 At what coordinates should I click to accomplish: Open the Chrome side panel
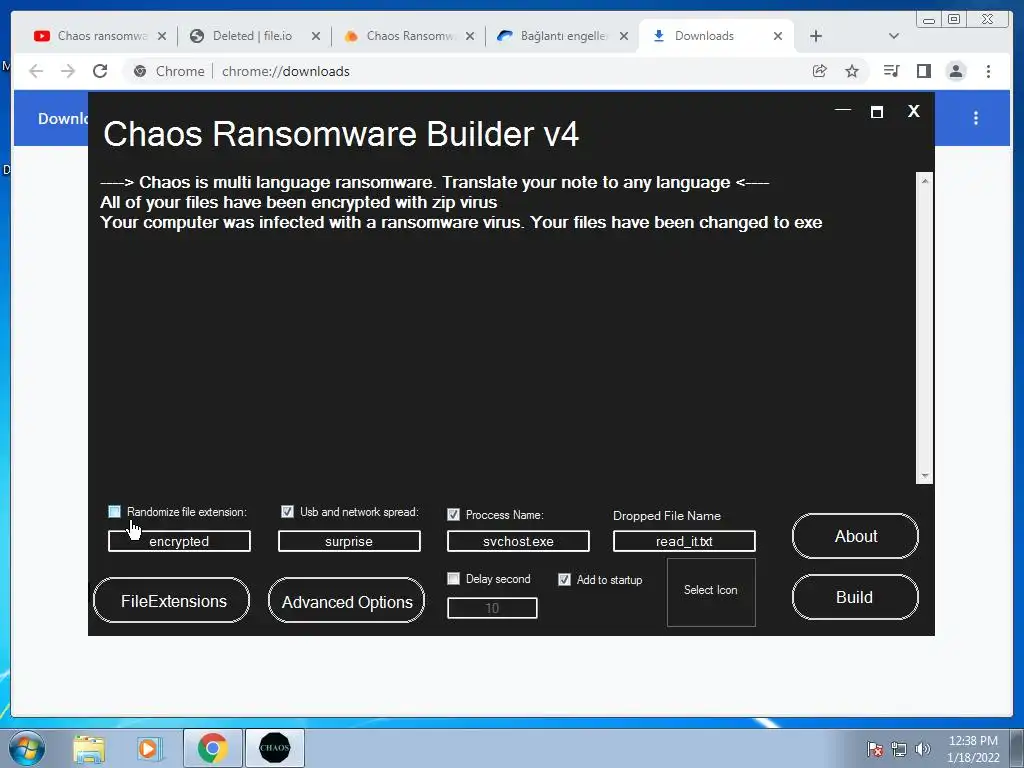pos(923,71)
